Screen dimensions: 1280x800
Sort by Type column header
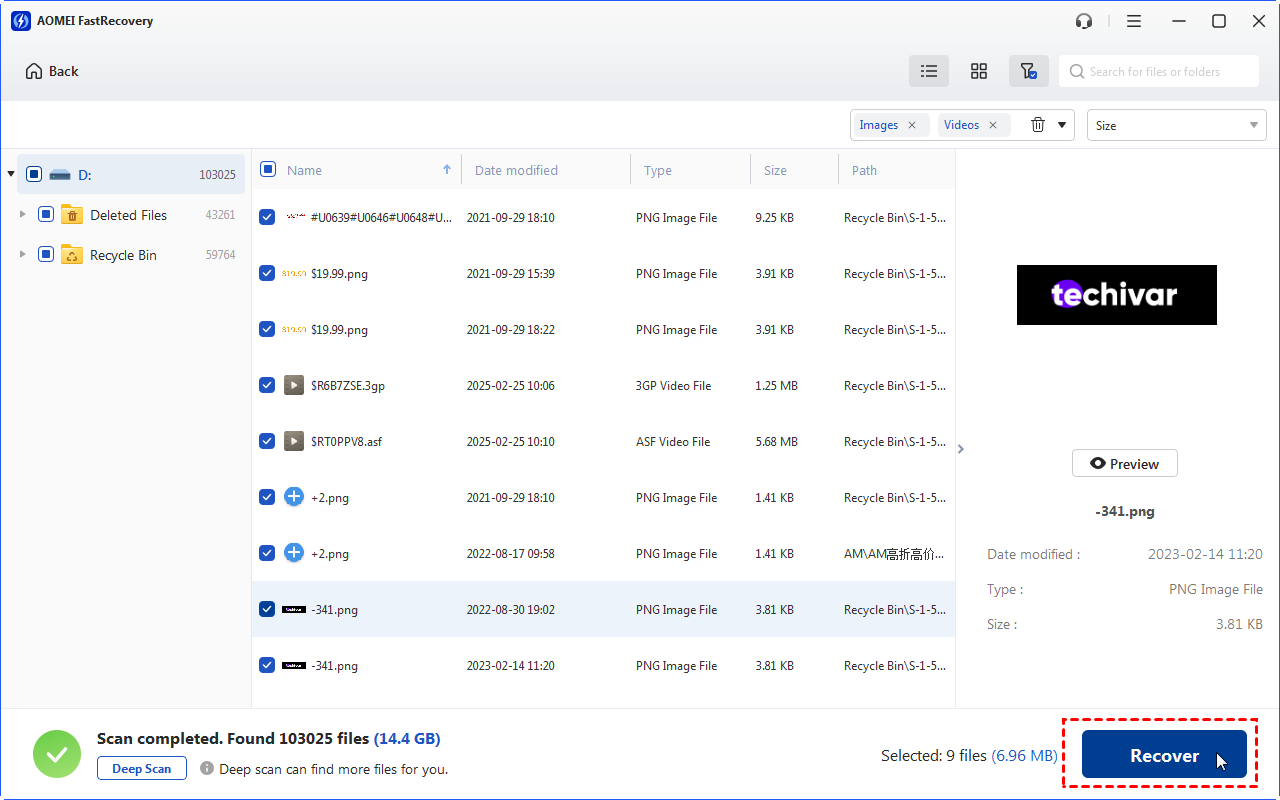click(x=658, y=170)
